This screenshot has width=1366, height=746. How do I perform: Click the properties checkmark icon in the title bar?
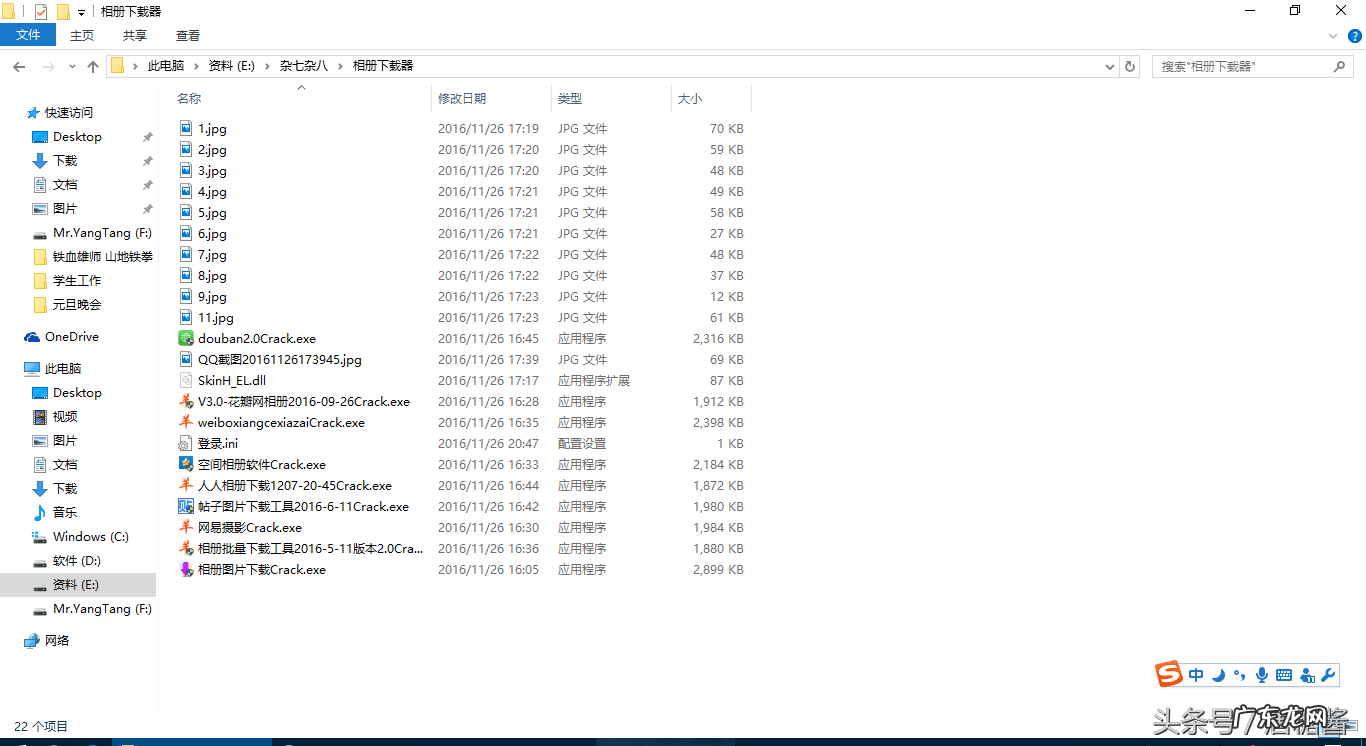[41, 11]
